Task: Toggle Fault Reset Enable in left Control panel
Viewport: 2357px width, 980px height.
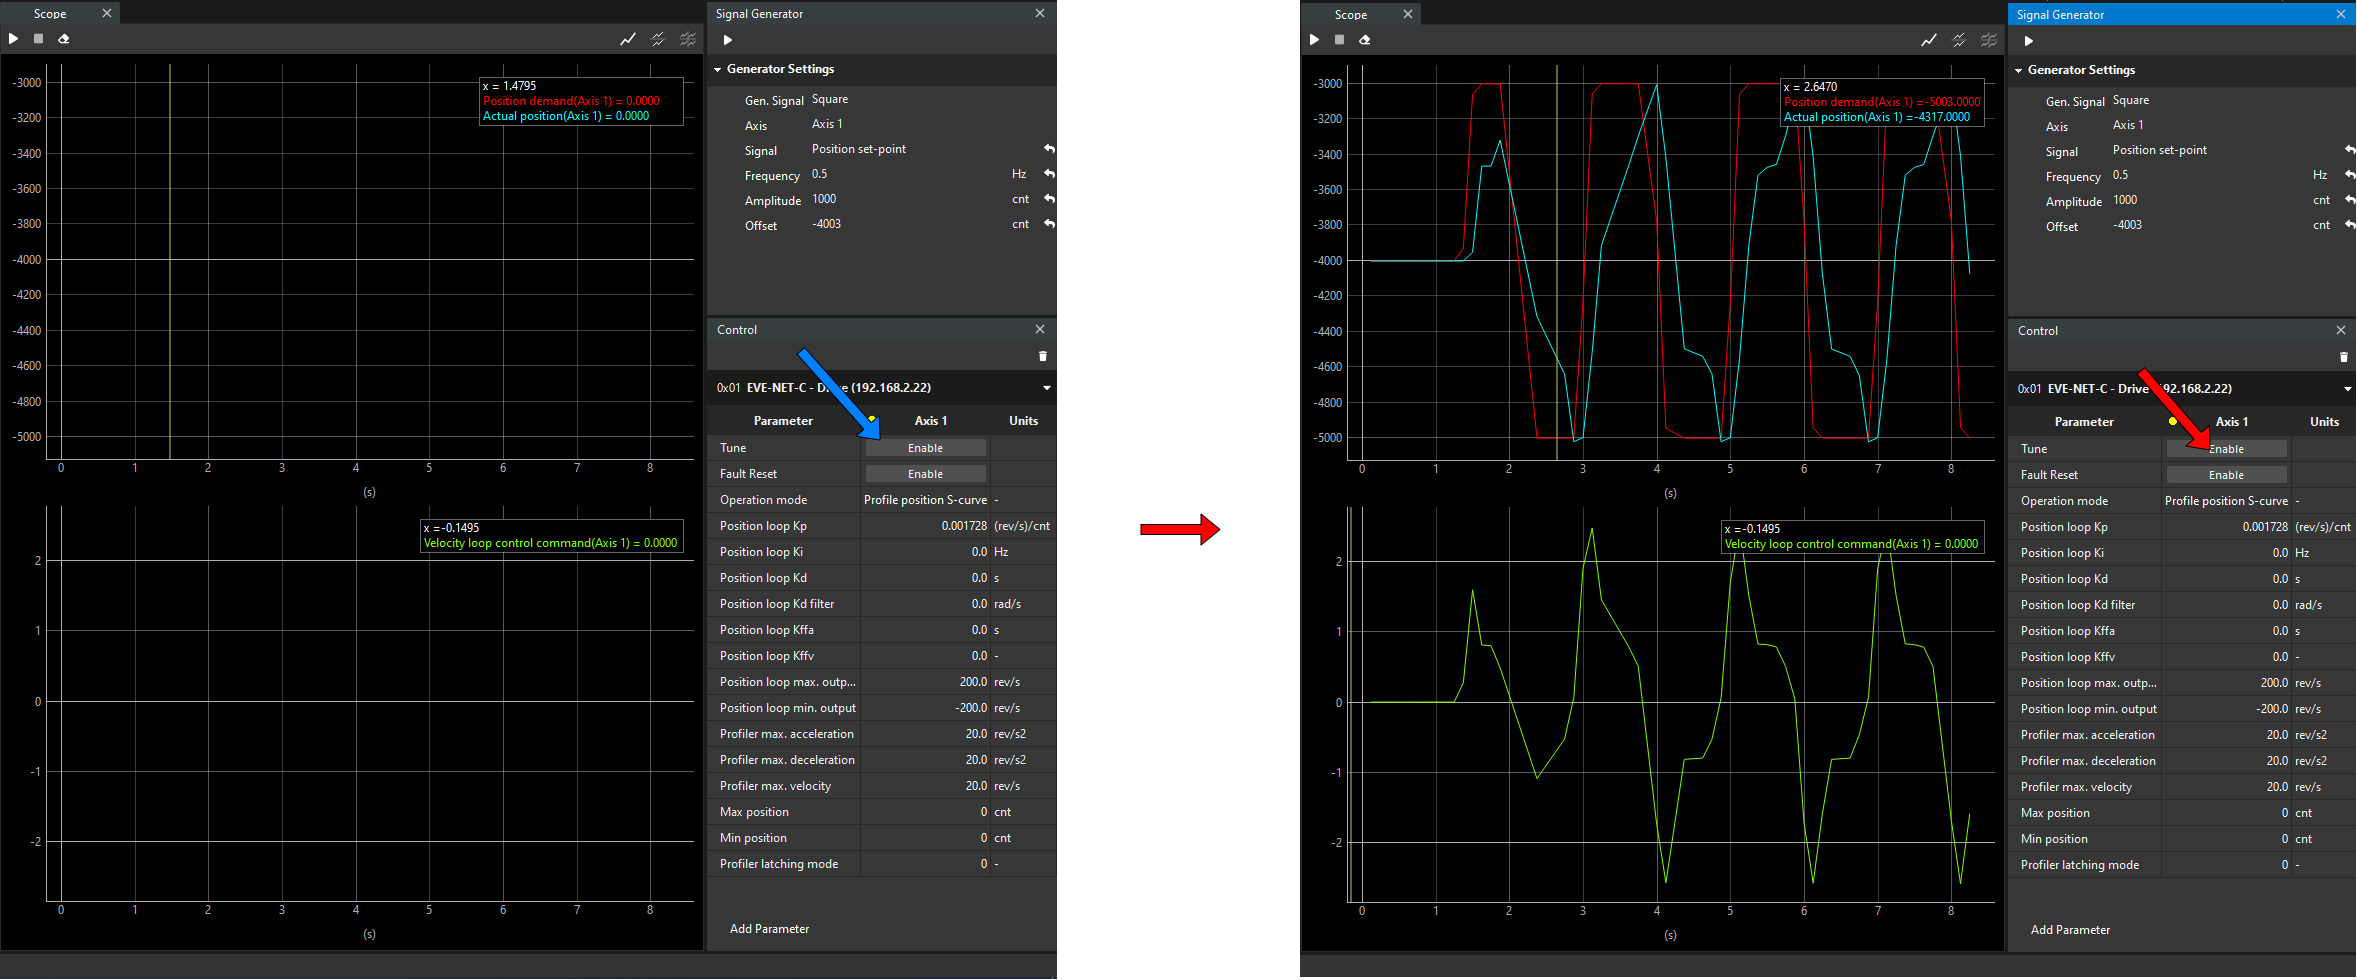Action: click(925, 474)
